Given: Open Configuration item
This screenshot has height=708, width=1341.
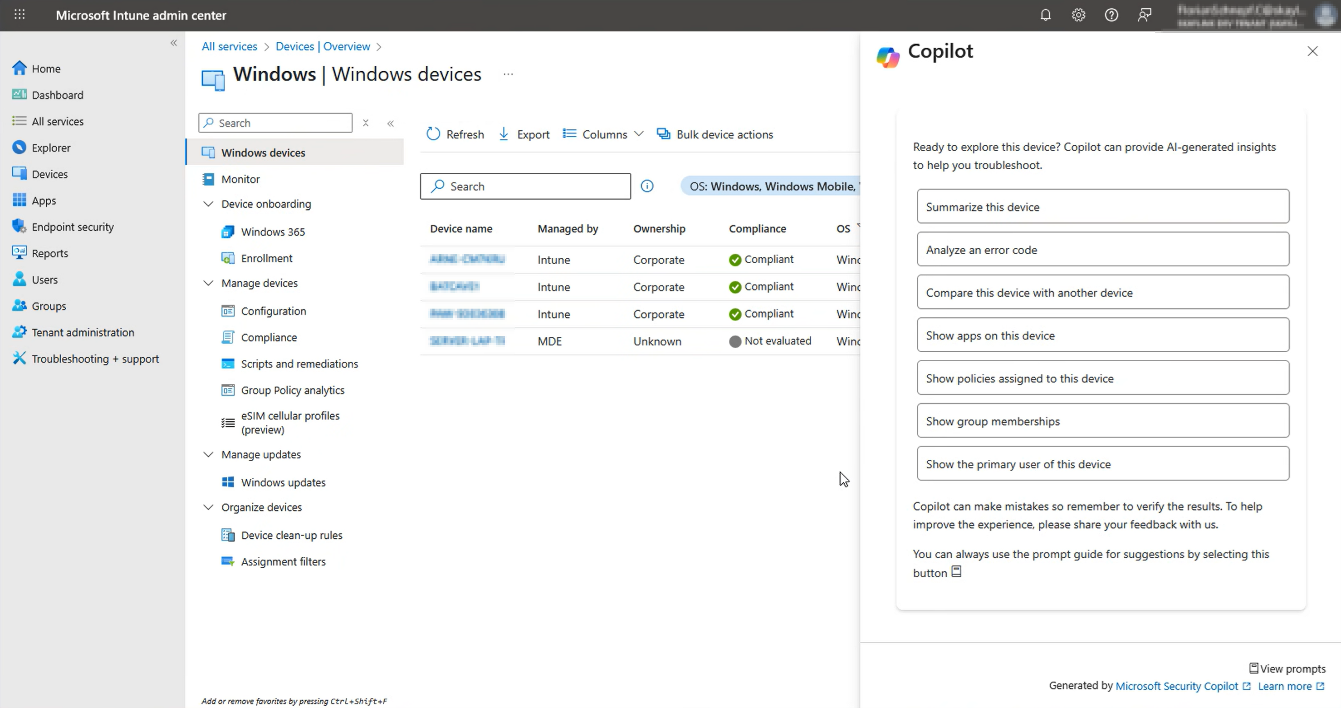Looking at the screenshot, I should pos(273,311).
